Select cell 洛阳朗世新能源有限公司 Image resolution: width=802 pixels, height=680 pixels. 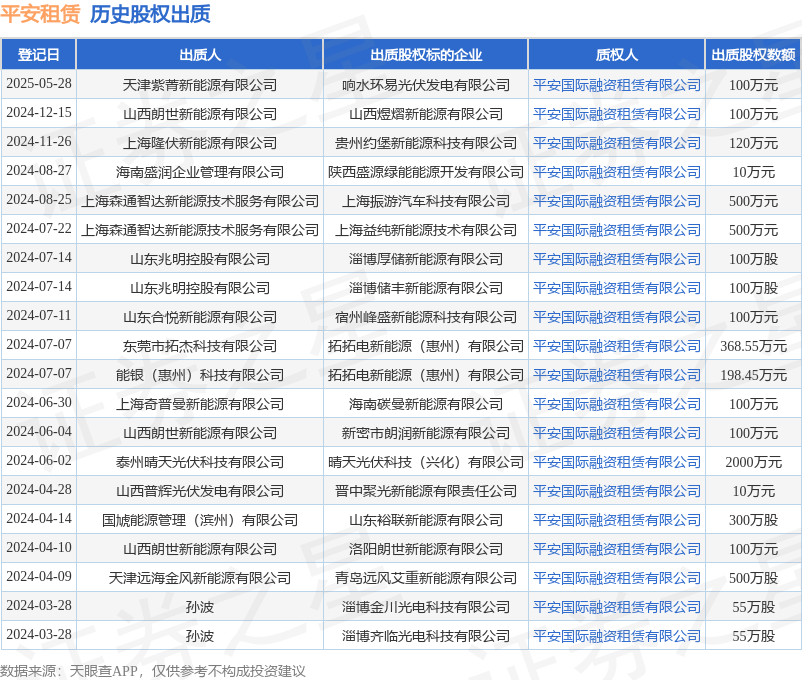426,549
